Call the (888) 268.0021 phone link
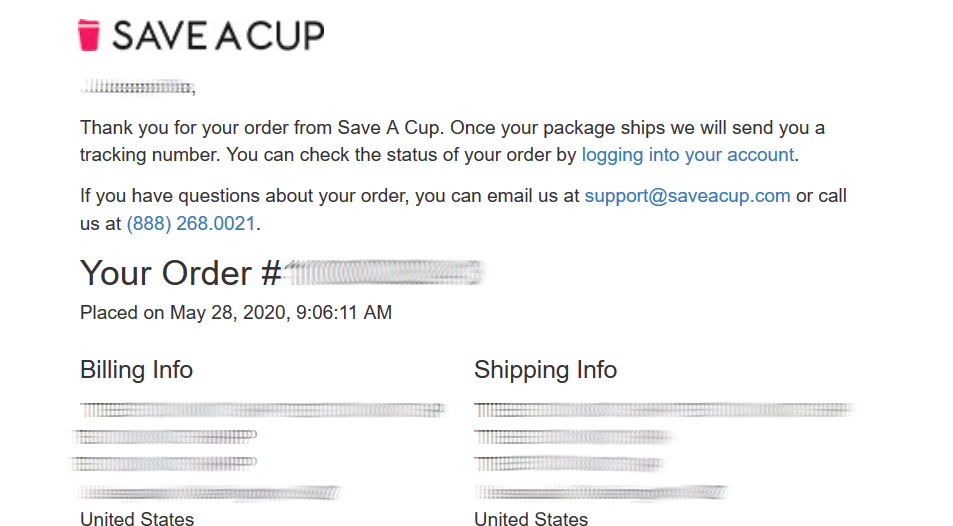This screenshot has height=526, width=953. click(x=191, y=224)
